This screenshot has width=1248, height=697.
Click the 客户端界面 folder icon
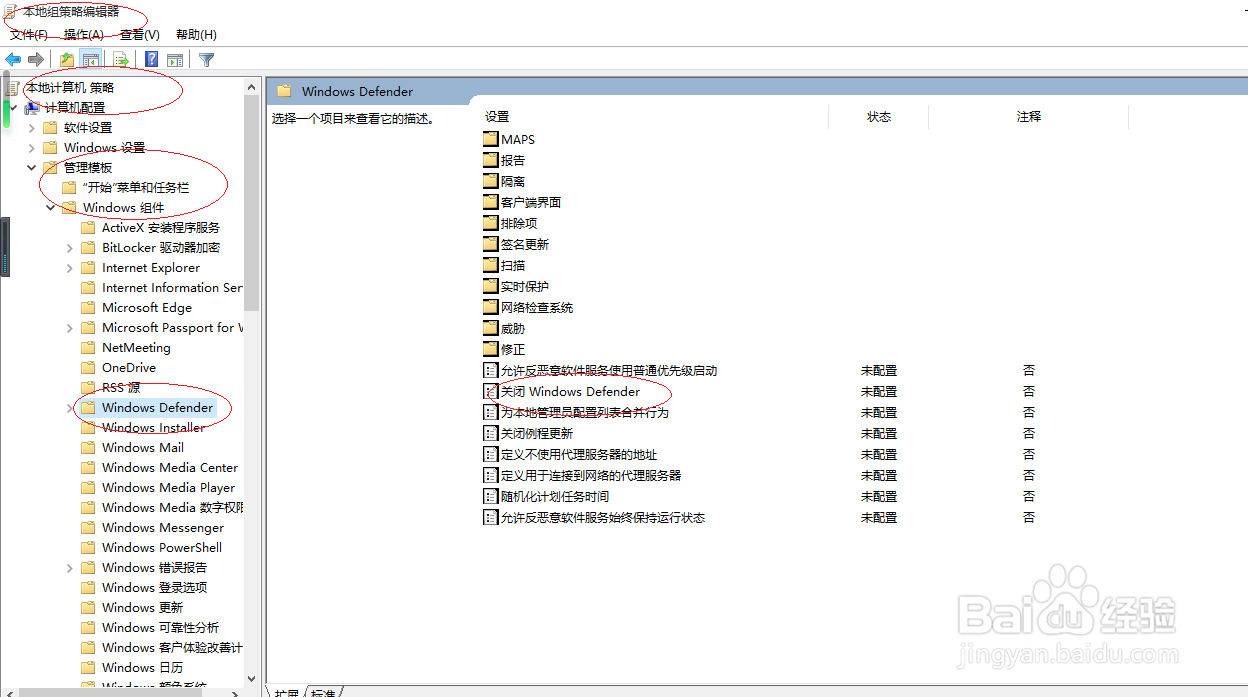[490, 202]
